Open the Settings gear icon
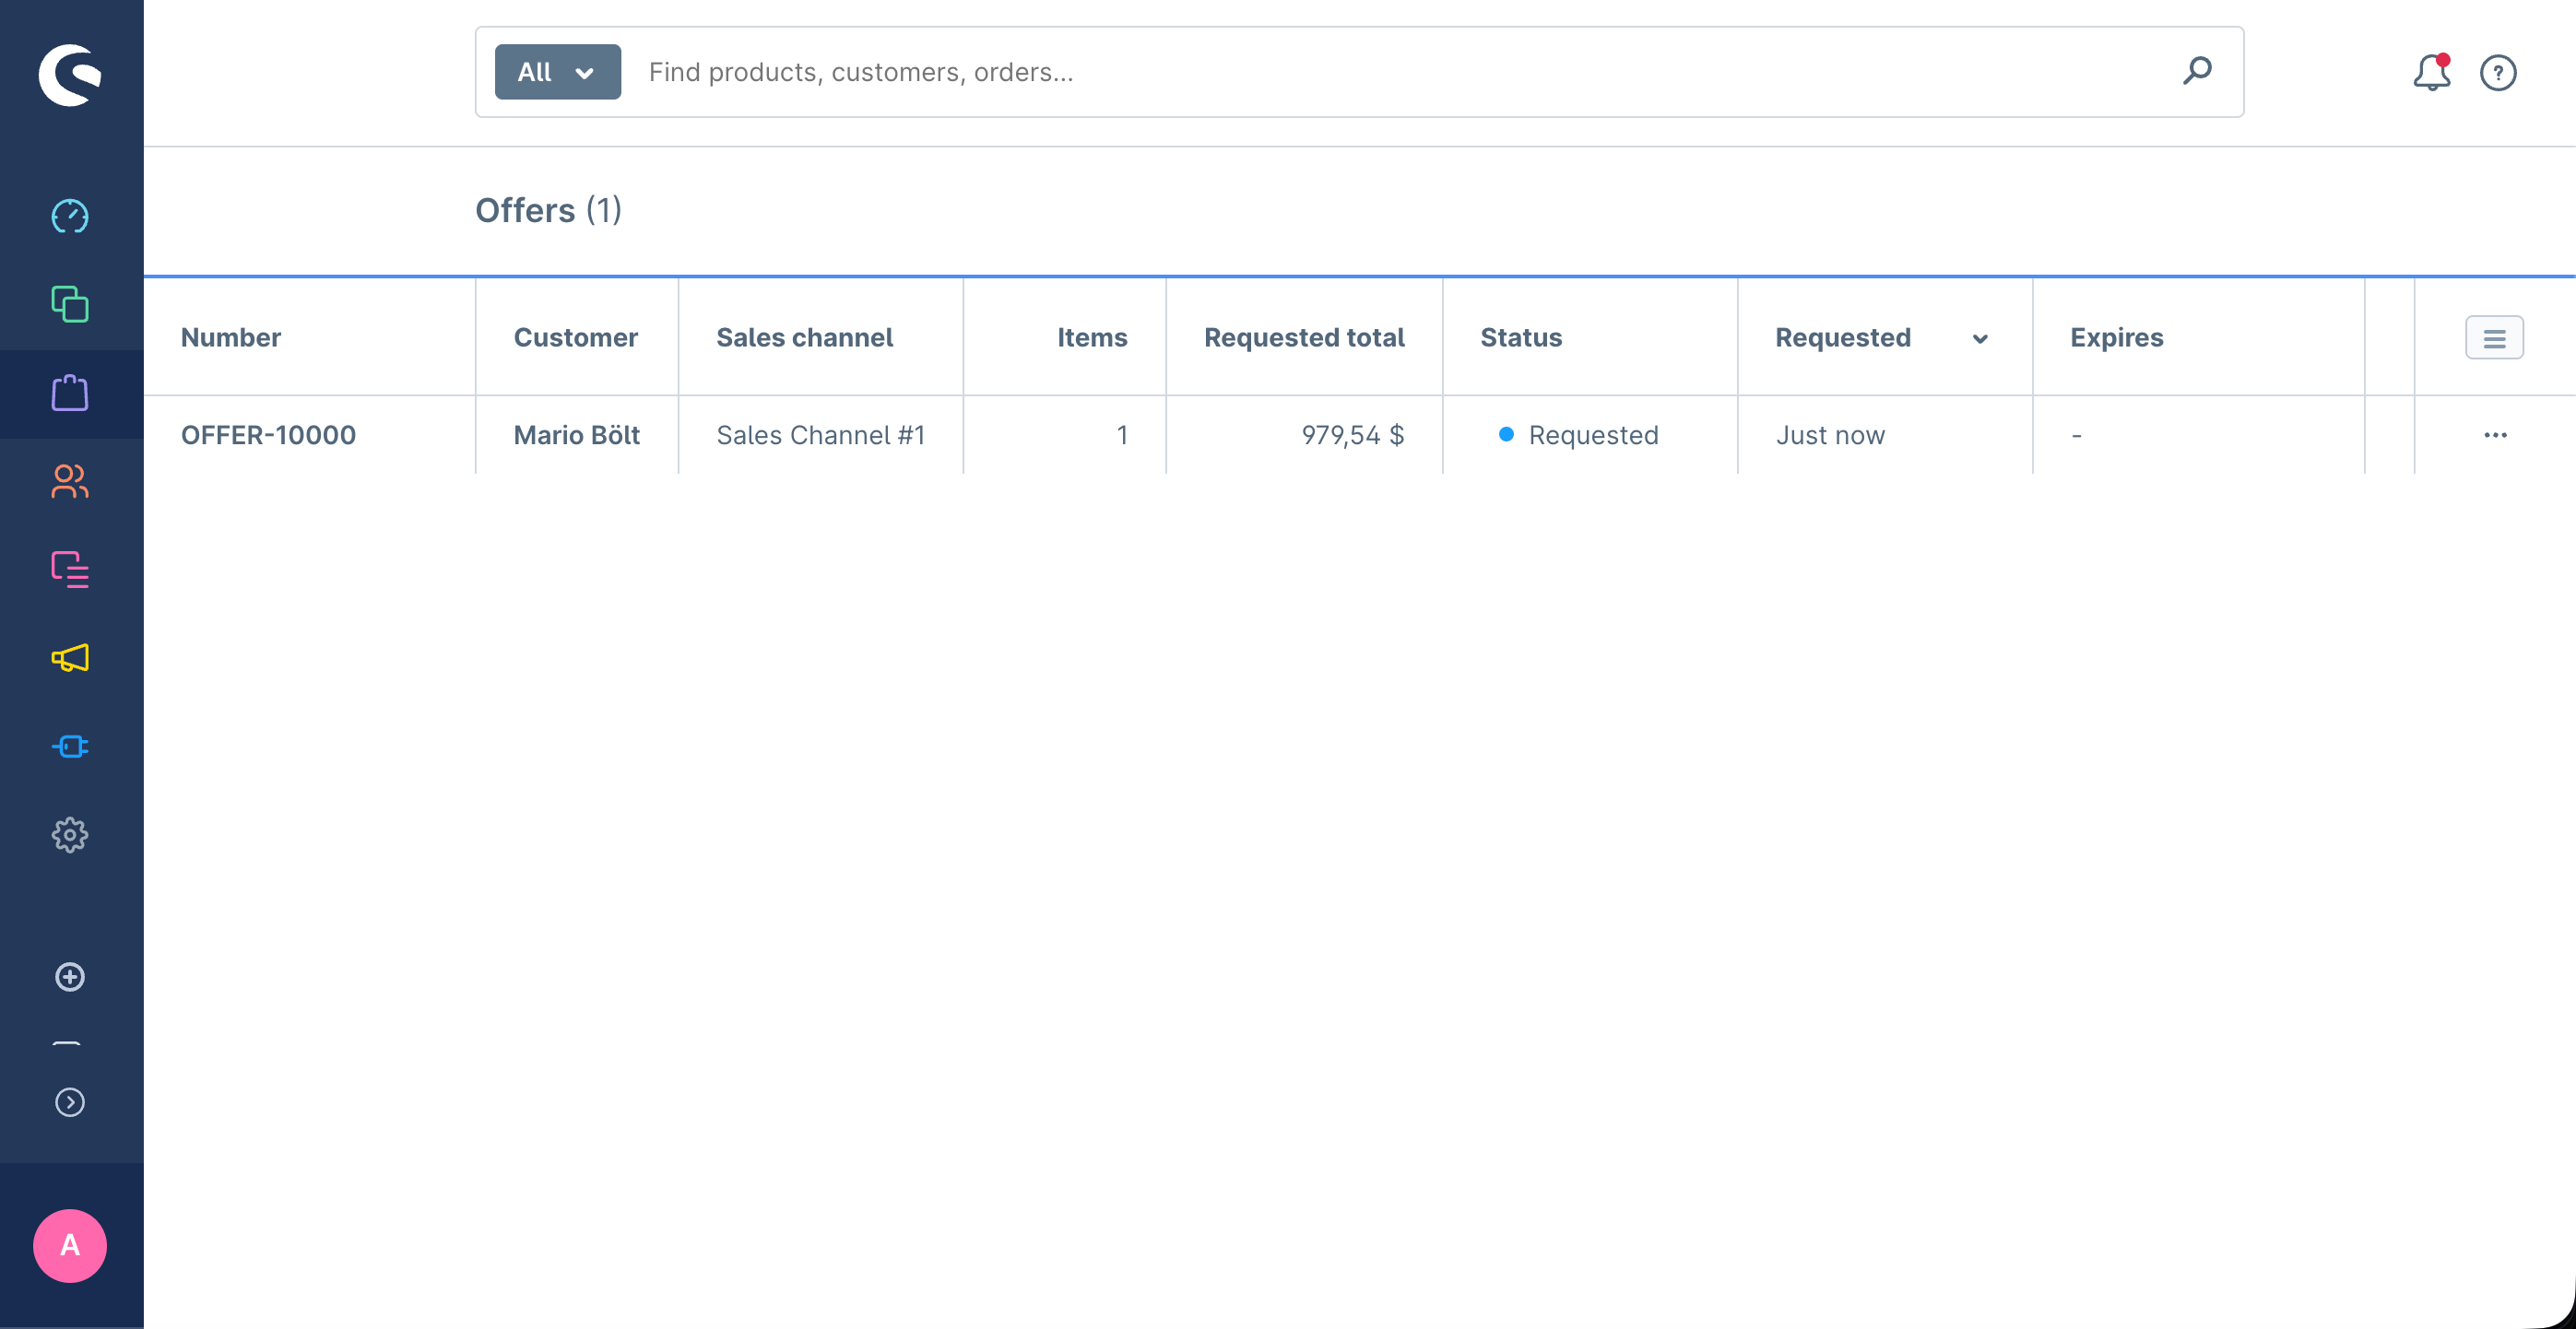Screen dimensions: 2576x1329 (x=70, y=835)
